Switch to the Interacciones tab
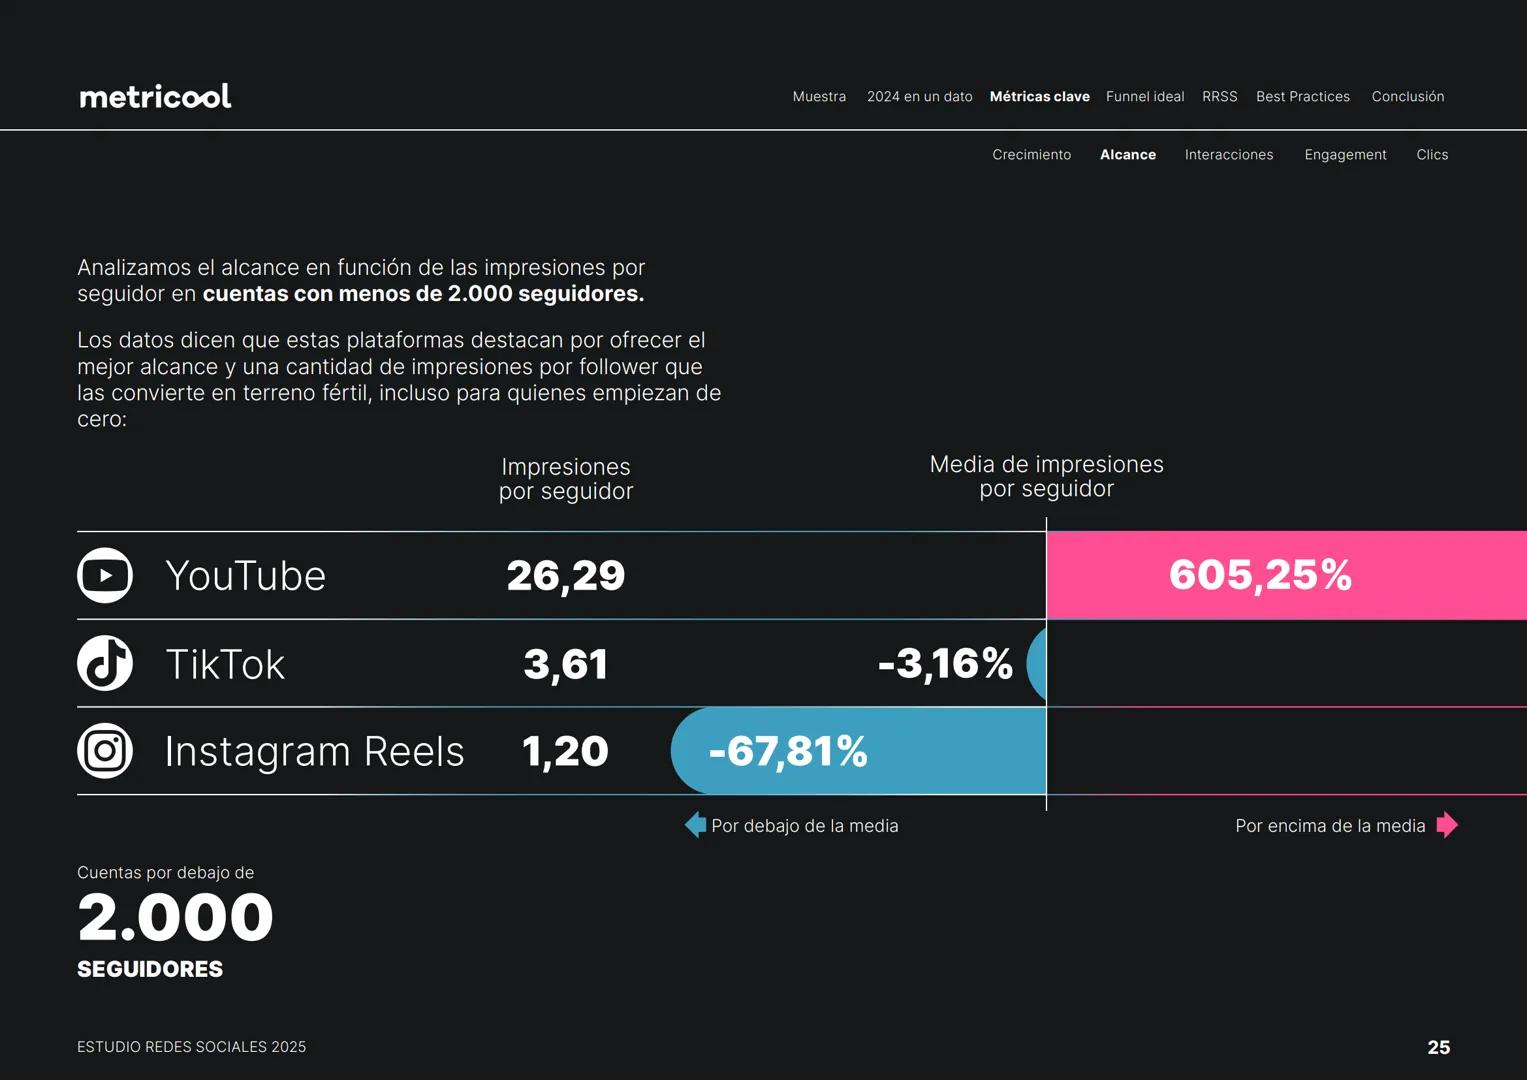Image resolution: width=1527 pixels, height=1080 pixels. coord(1228,155)
